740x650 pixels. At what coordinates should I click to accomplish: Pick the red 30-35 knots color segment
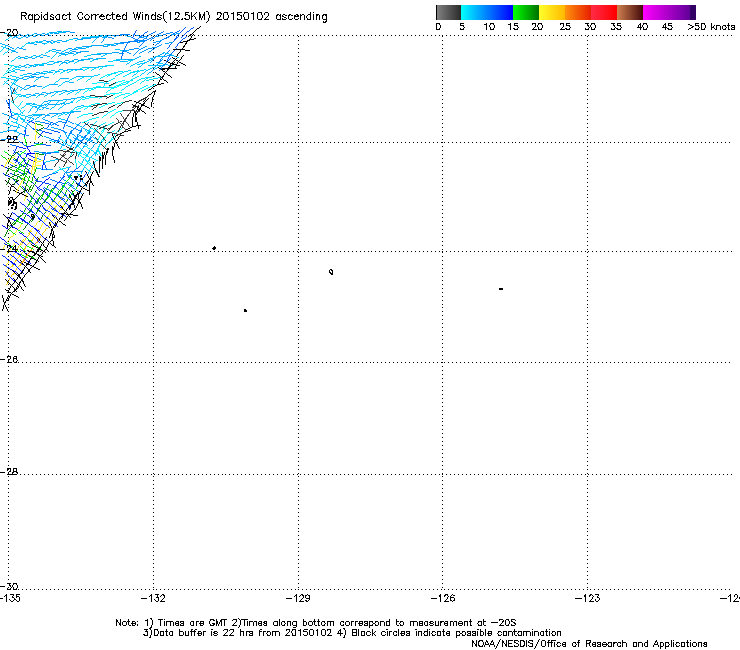(x=604, y=12)
